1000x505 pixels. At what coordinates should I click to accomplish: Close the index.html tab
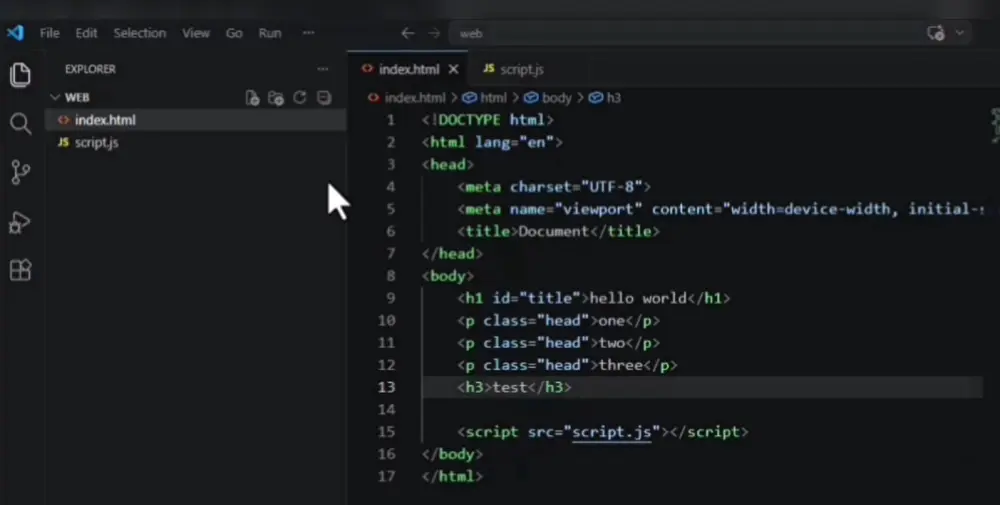(x=453, y=70)
